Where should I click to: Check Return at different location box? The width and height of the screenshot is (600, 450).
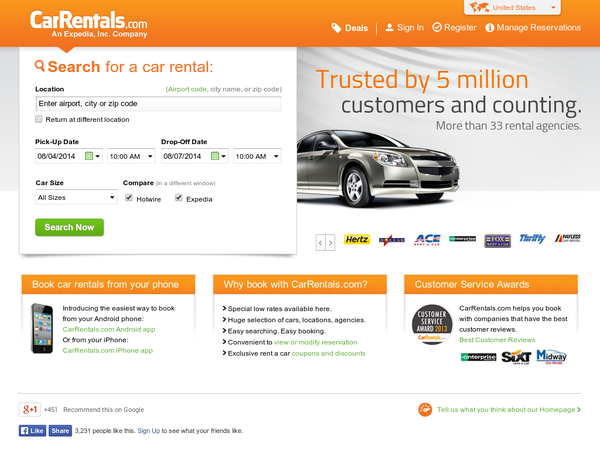point(39,119)
